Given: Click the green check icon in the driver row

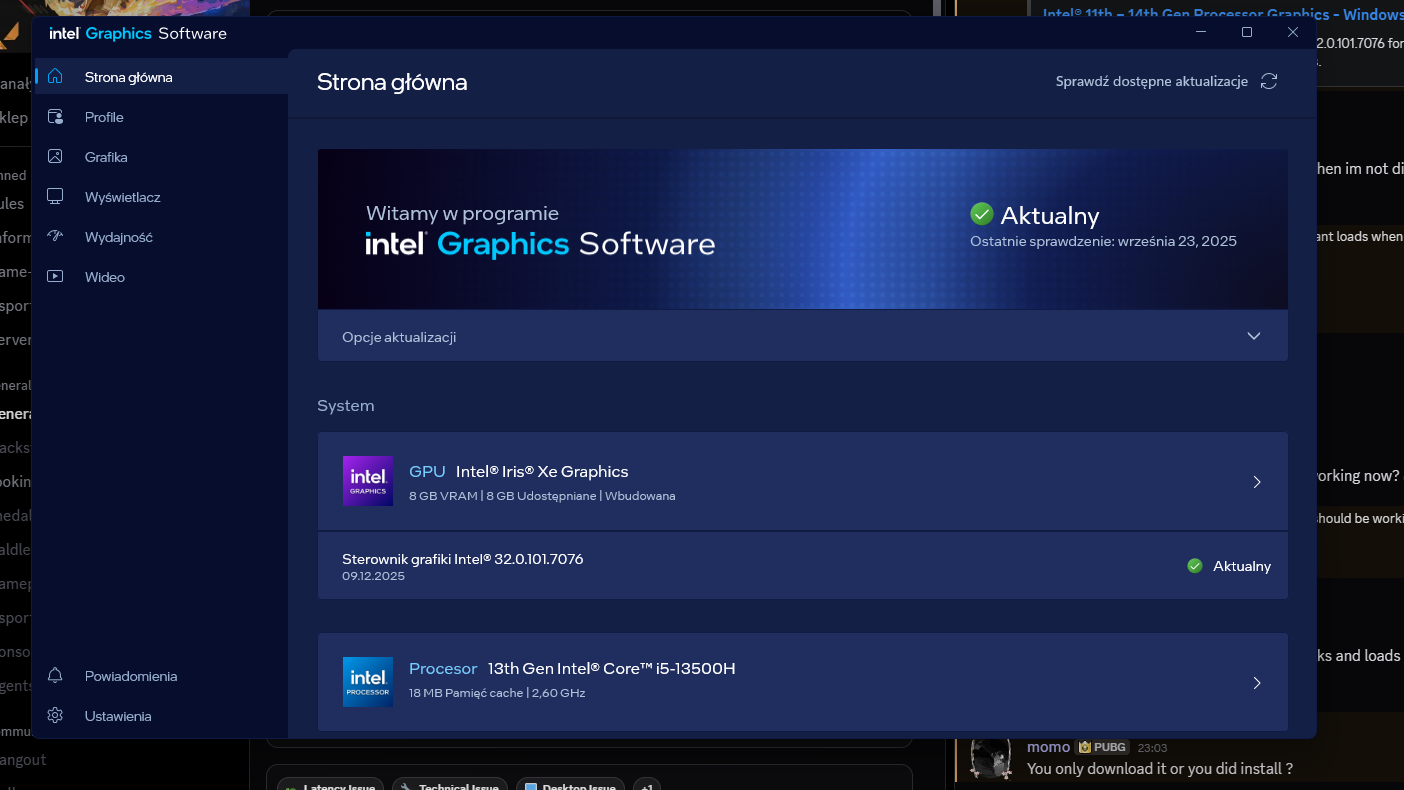Looking at the screenshot, I should coord(1194,566).
